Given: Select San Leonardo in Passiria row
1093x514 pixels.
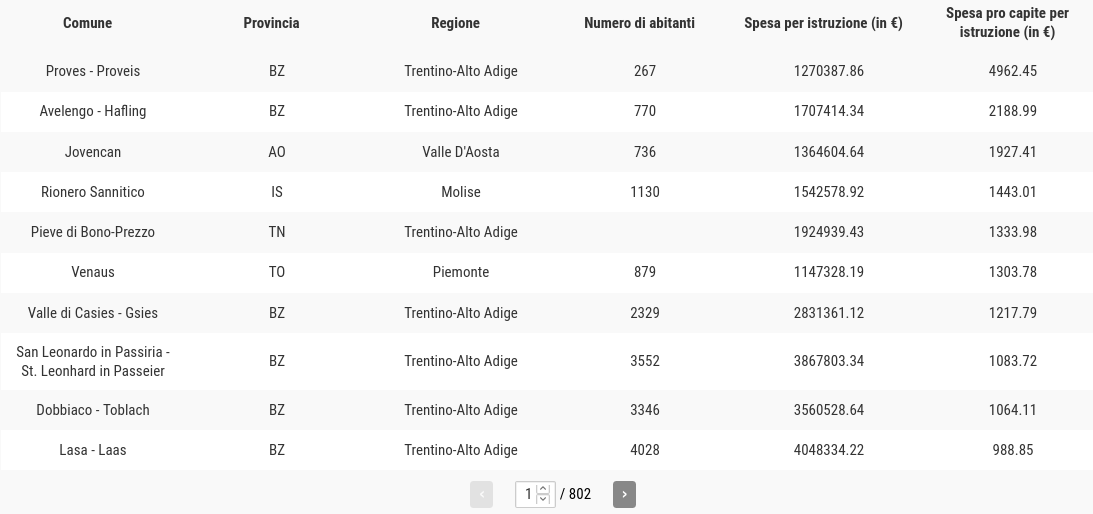Looking at the screenshot, I should click(546, 361).
